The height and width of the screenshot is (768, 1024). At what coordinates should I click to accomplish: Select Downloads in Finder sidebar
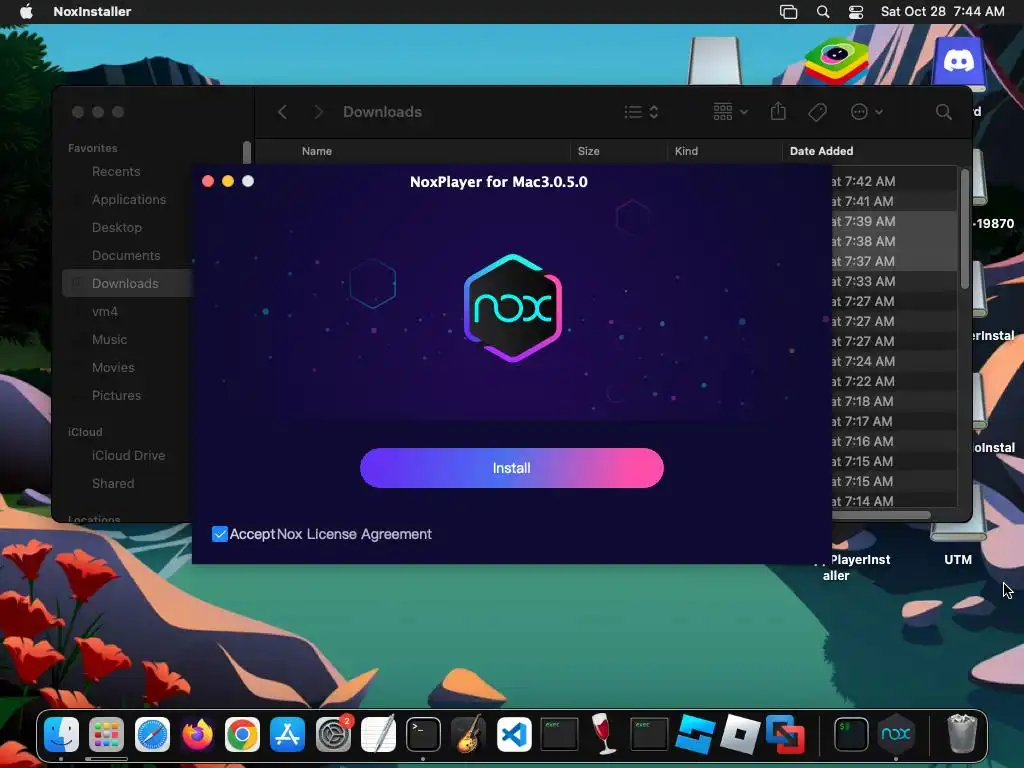[127, 283]
